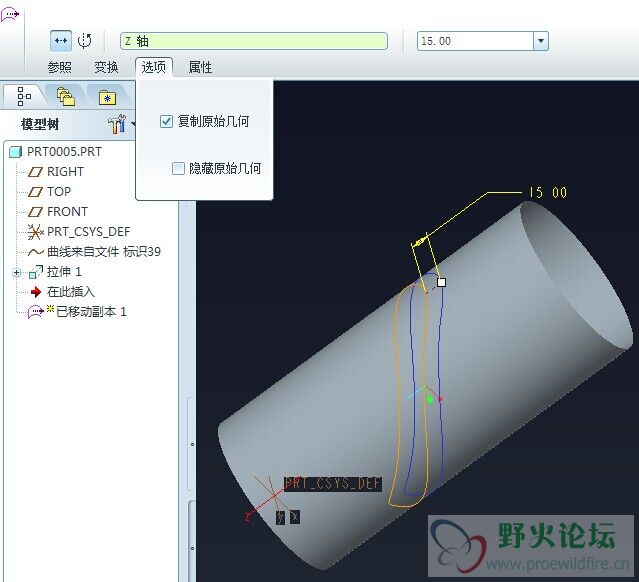This screenshot has width=639, height=582.
Task: Select PRT_CSYS_DEF in the model tree
Action: tap(88, 232)
